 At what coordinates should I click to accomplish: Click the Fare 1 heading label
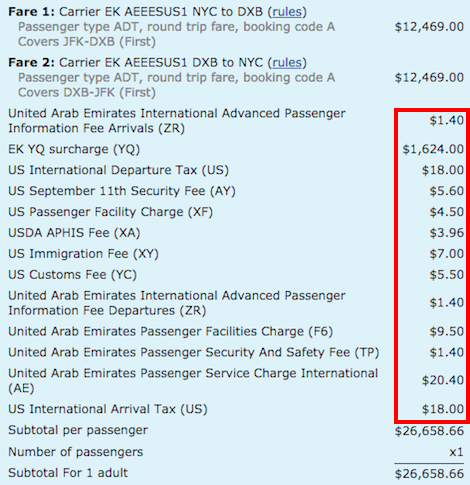tap(31, 12)
